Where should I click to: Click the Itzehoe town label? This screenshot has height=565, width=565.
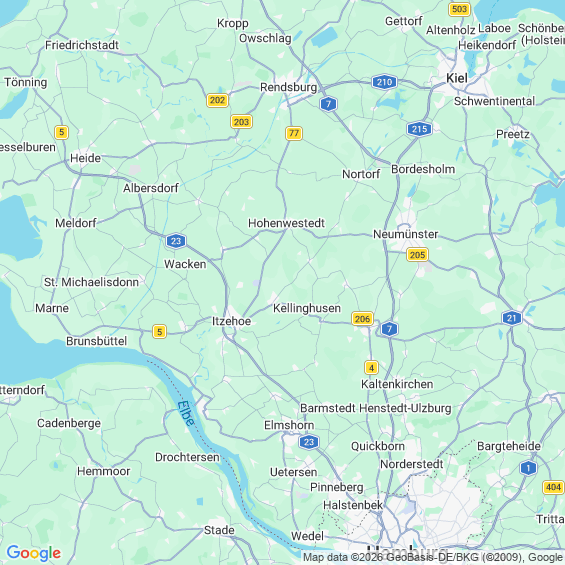pos(231,321)
